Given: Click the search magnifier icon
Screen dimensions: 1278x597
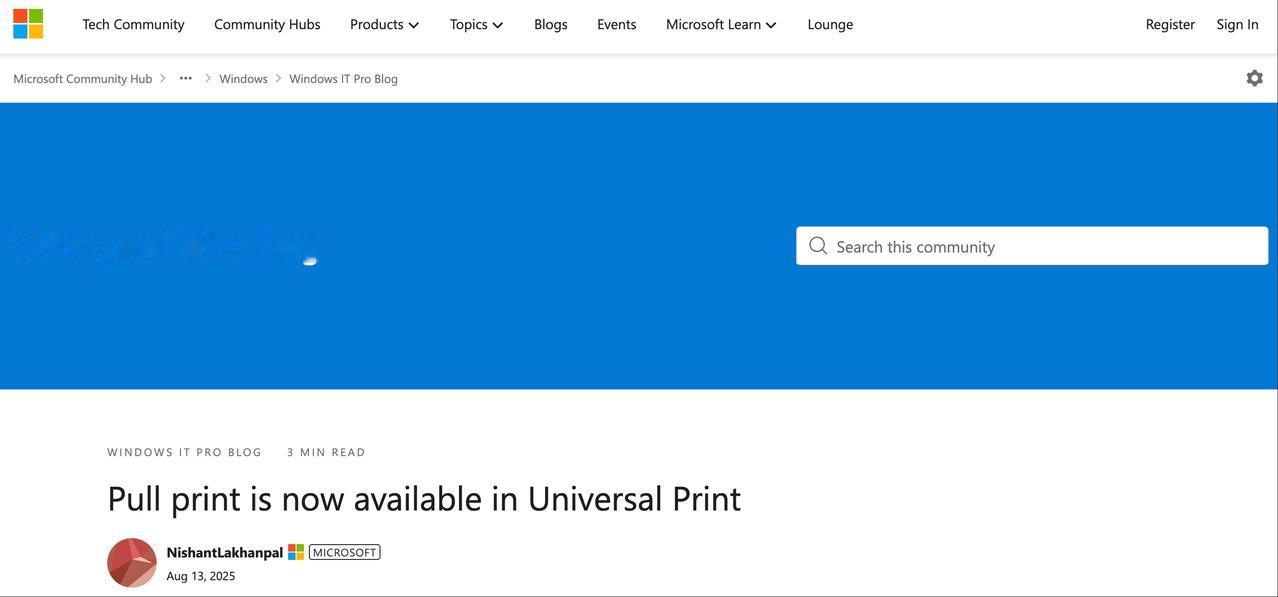Looking at the screenshot, I should click(818, 246).
